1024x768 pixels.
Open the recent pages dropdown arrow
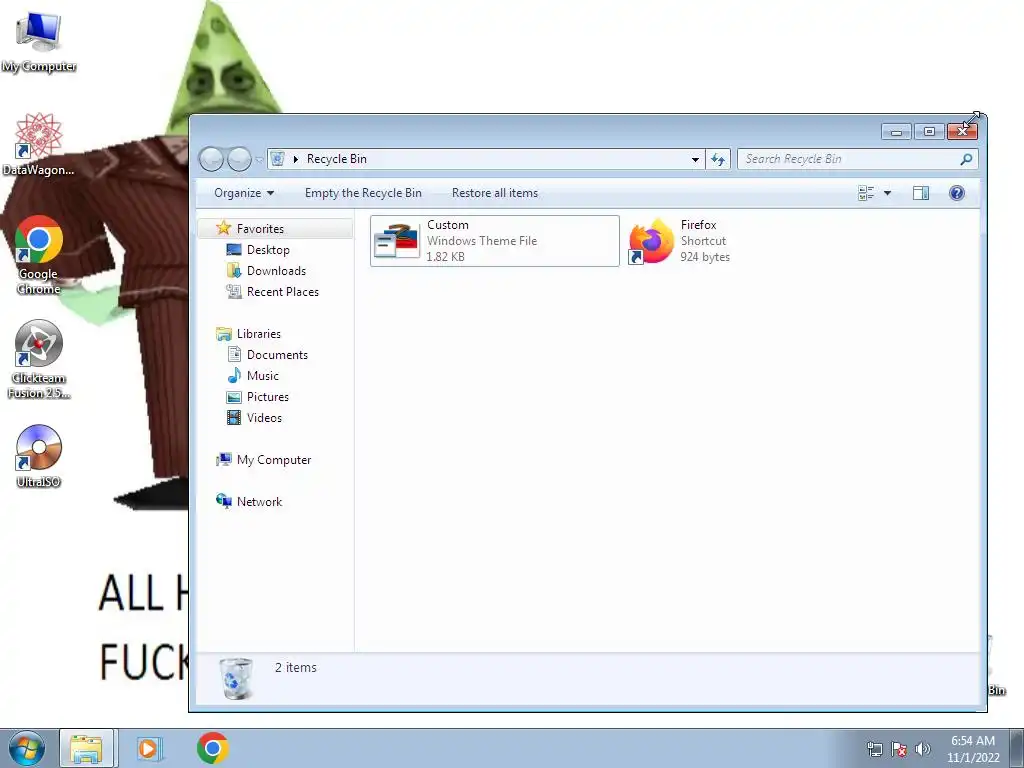pos(259,159)
